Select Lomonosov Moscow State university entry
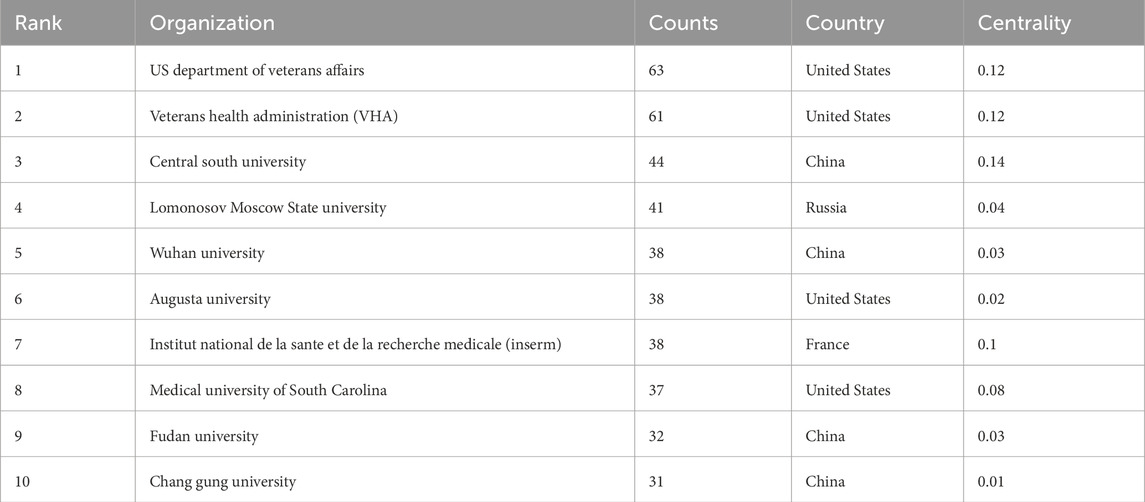Image resolution: width=1145 pixels, height=502 pixels. [268, 208]
